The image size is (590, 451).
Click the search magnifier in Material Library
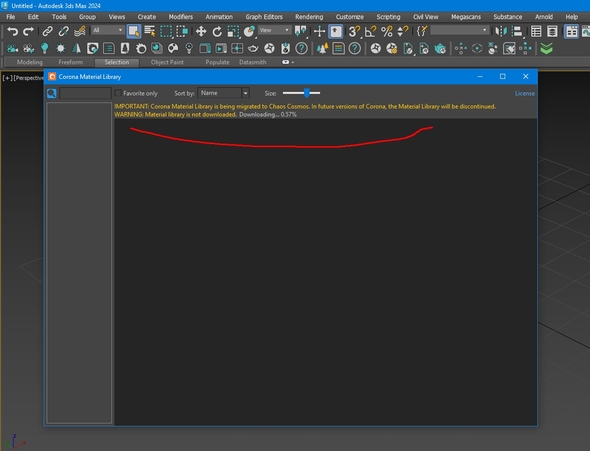coord(52,93)
